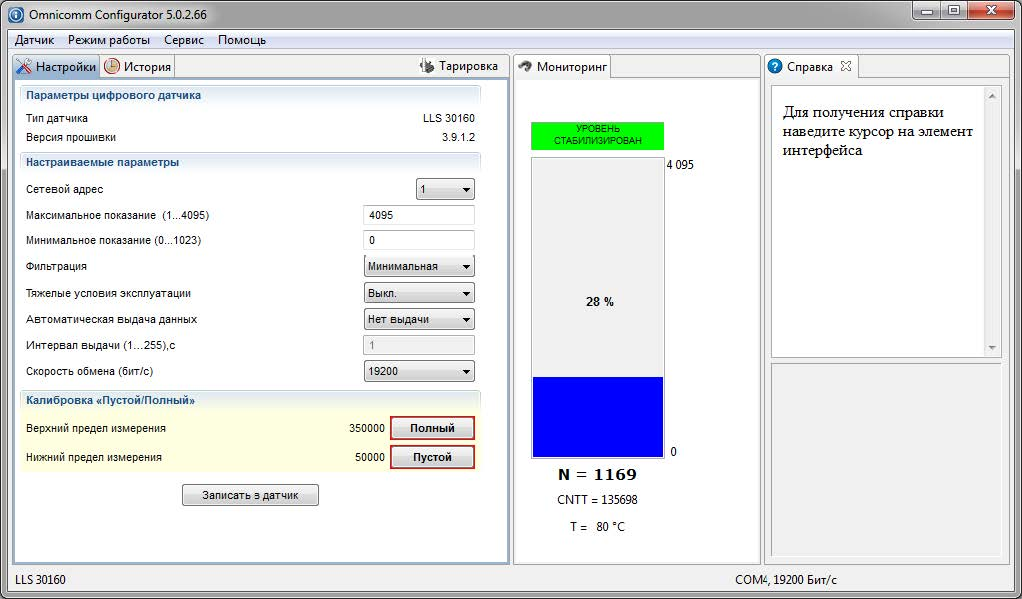
Task: Close the Справка help tab
Action: (x=845, y=66)
